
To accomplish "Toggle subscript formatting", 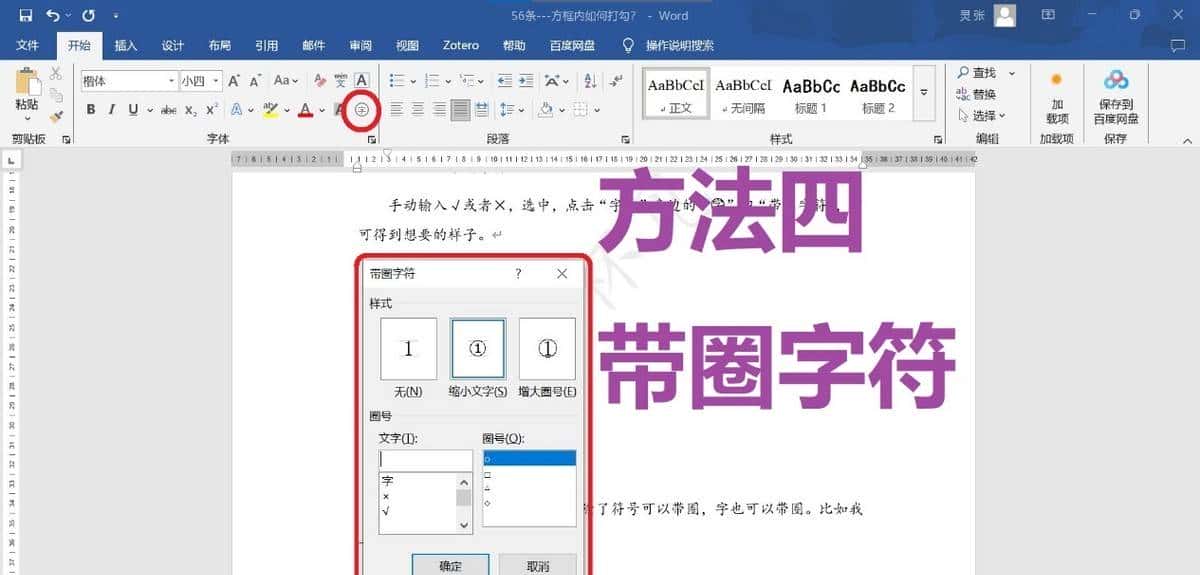I will [x=191, y=110].
